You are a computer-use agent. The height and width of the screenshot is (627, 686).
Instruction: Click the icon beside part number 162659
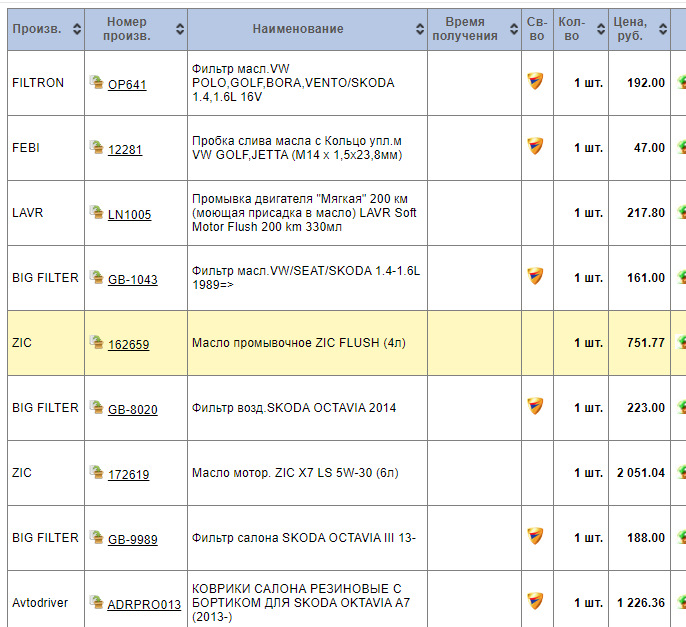(x=96, y=342)
